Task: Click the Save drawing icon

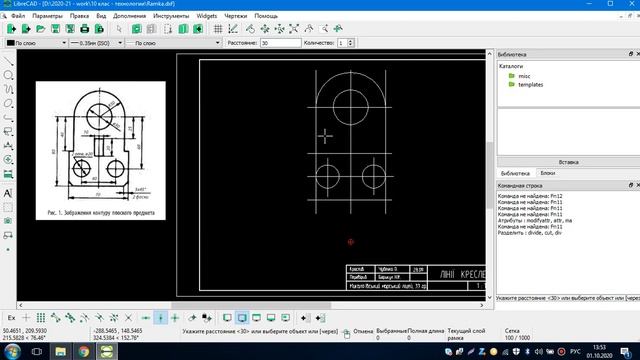Action: point(55,29)
